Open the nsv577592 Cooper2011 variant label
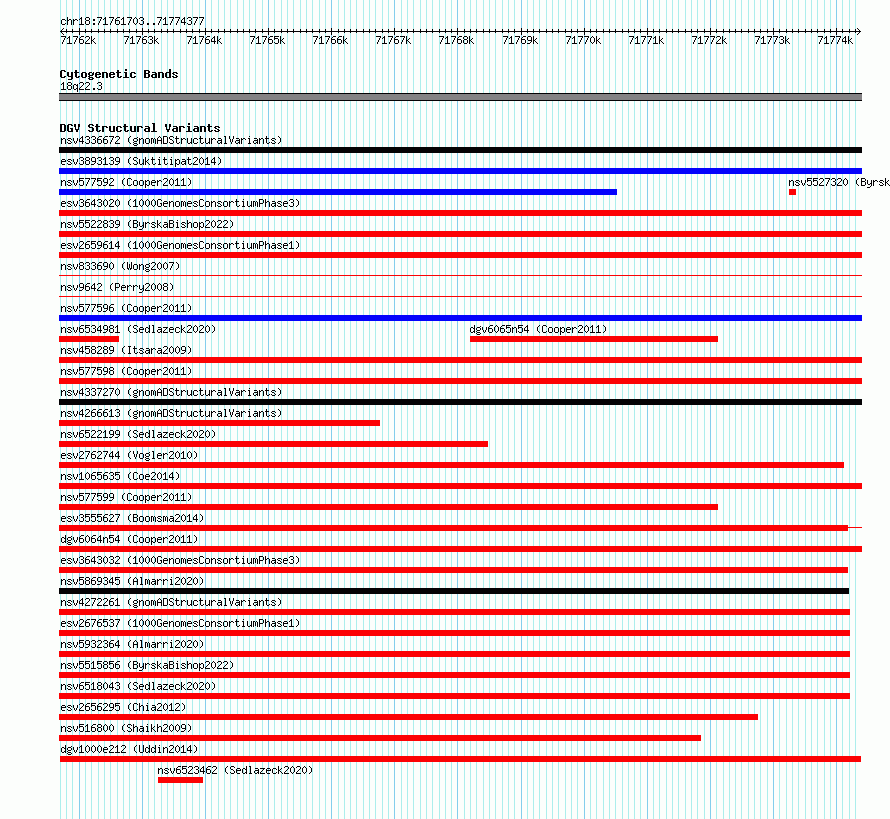The image size is (890, 819). click(126, 182)
